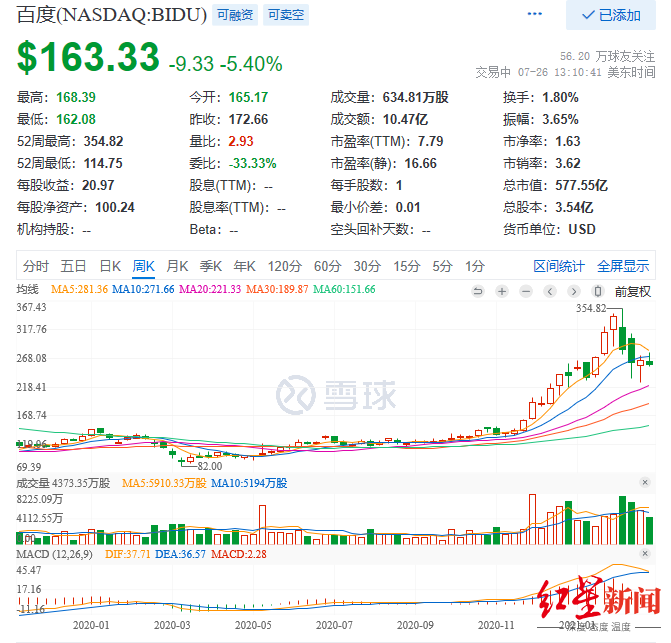Click the MA10:271.66 moving average label
This screenshot has width=671, height=643.
[x=143, y=290]
